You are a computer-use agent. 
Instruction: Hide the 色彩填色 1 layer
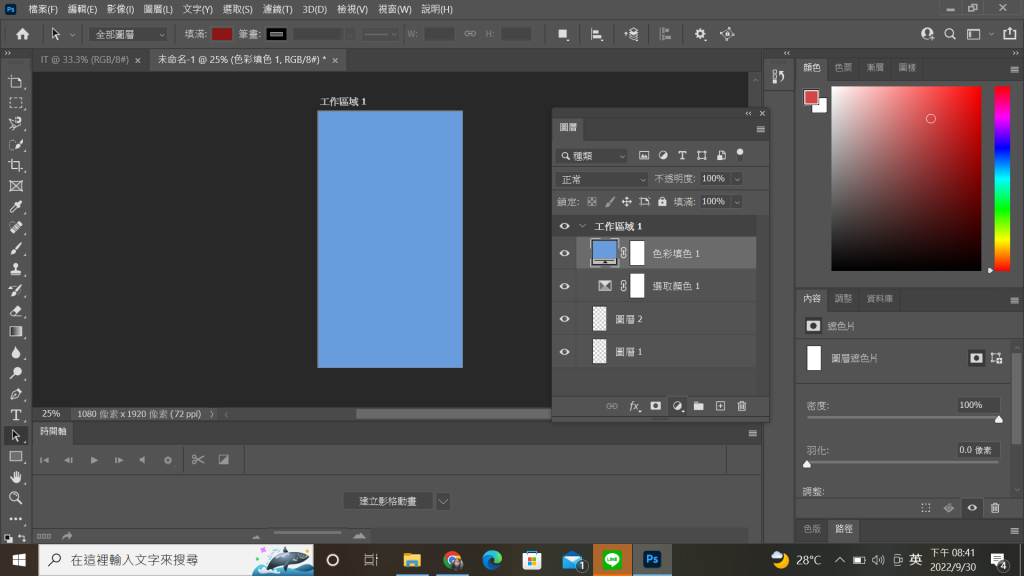[564, 253]
